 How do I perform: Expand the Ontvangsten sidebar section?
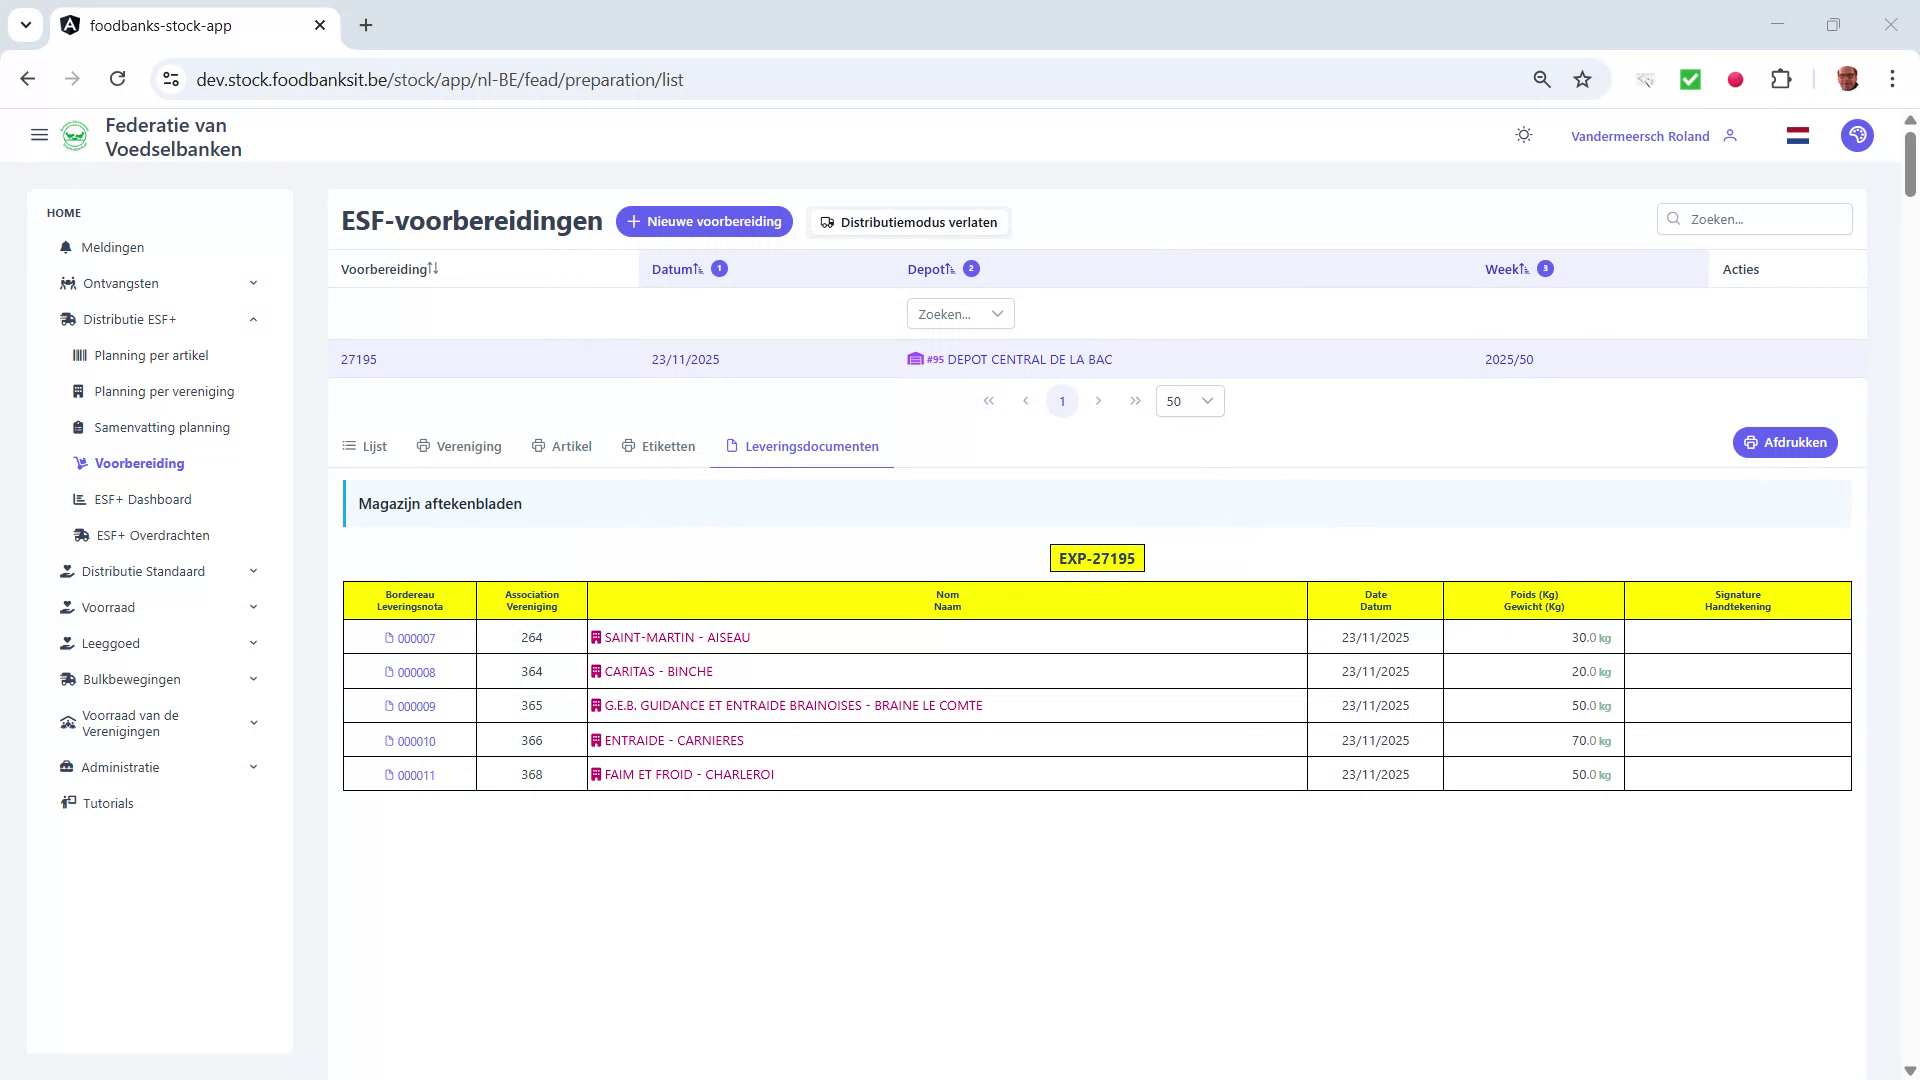click(254, 283)
